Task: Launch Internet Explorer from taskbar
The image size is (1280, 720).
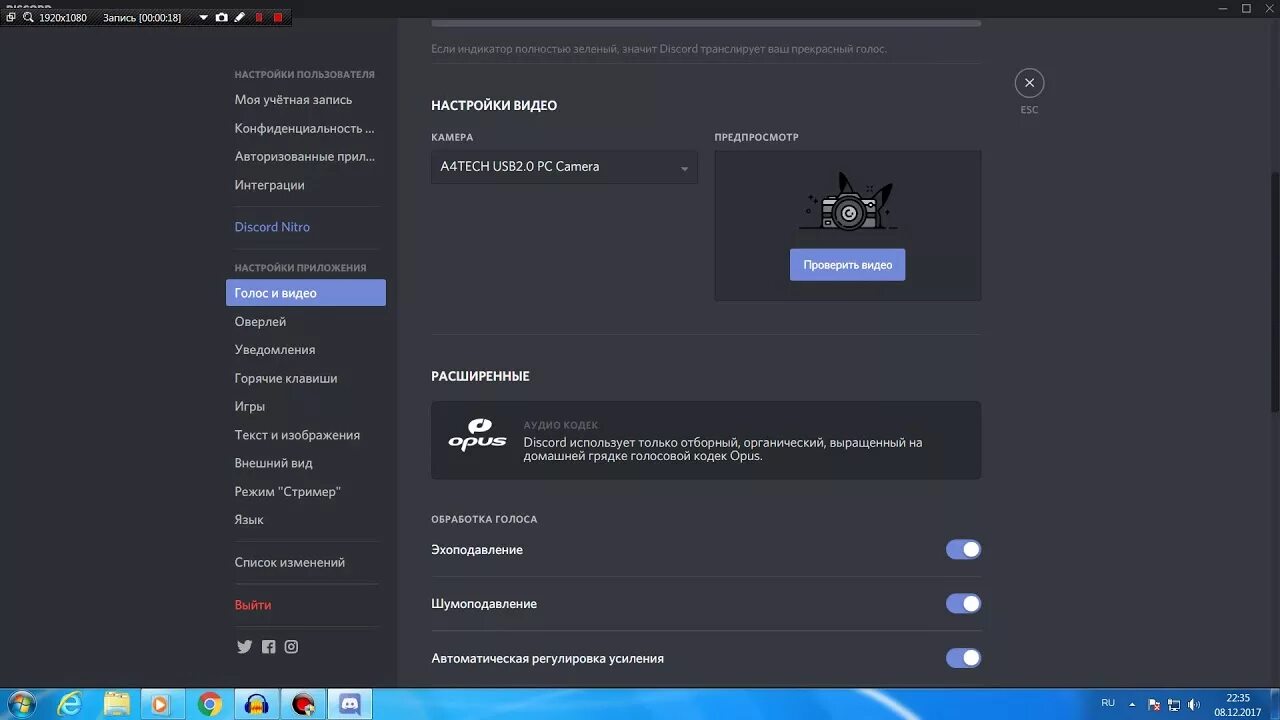Action: tap(68, 704)
